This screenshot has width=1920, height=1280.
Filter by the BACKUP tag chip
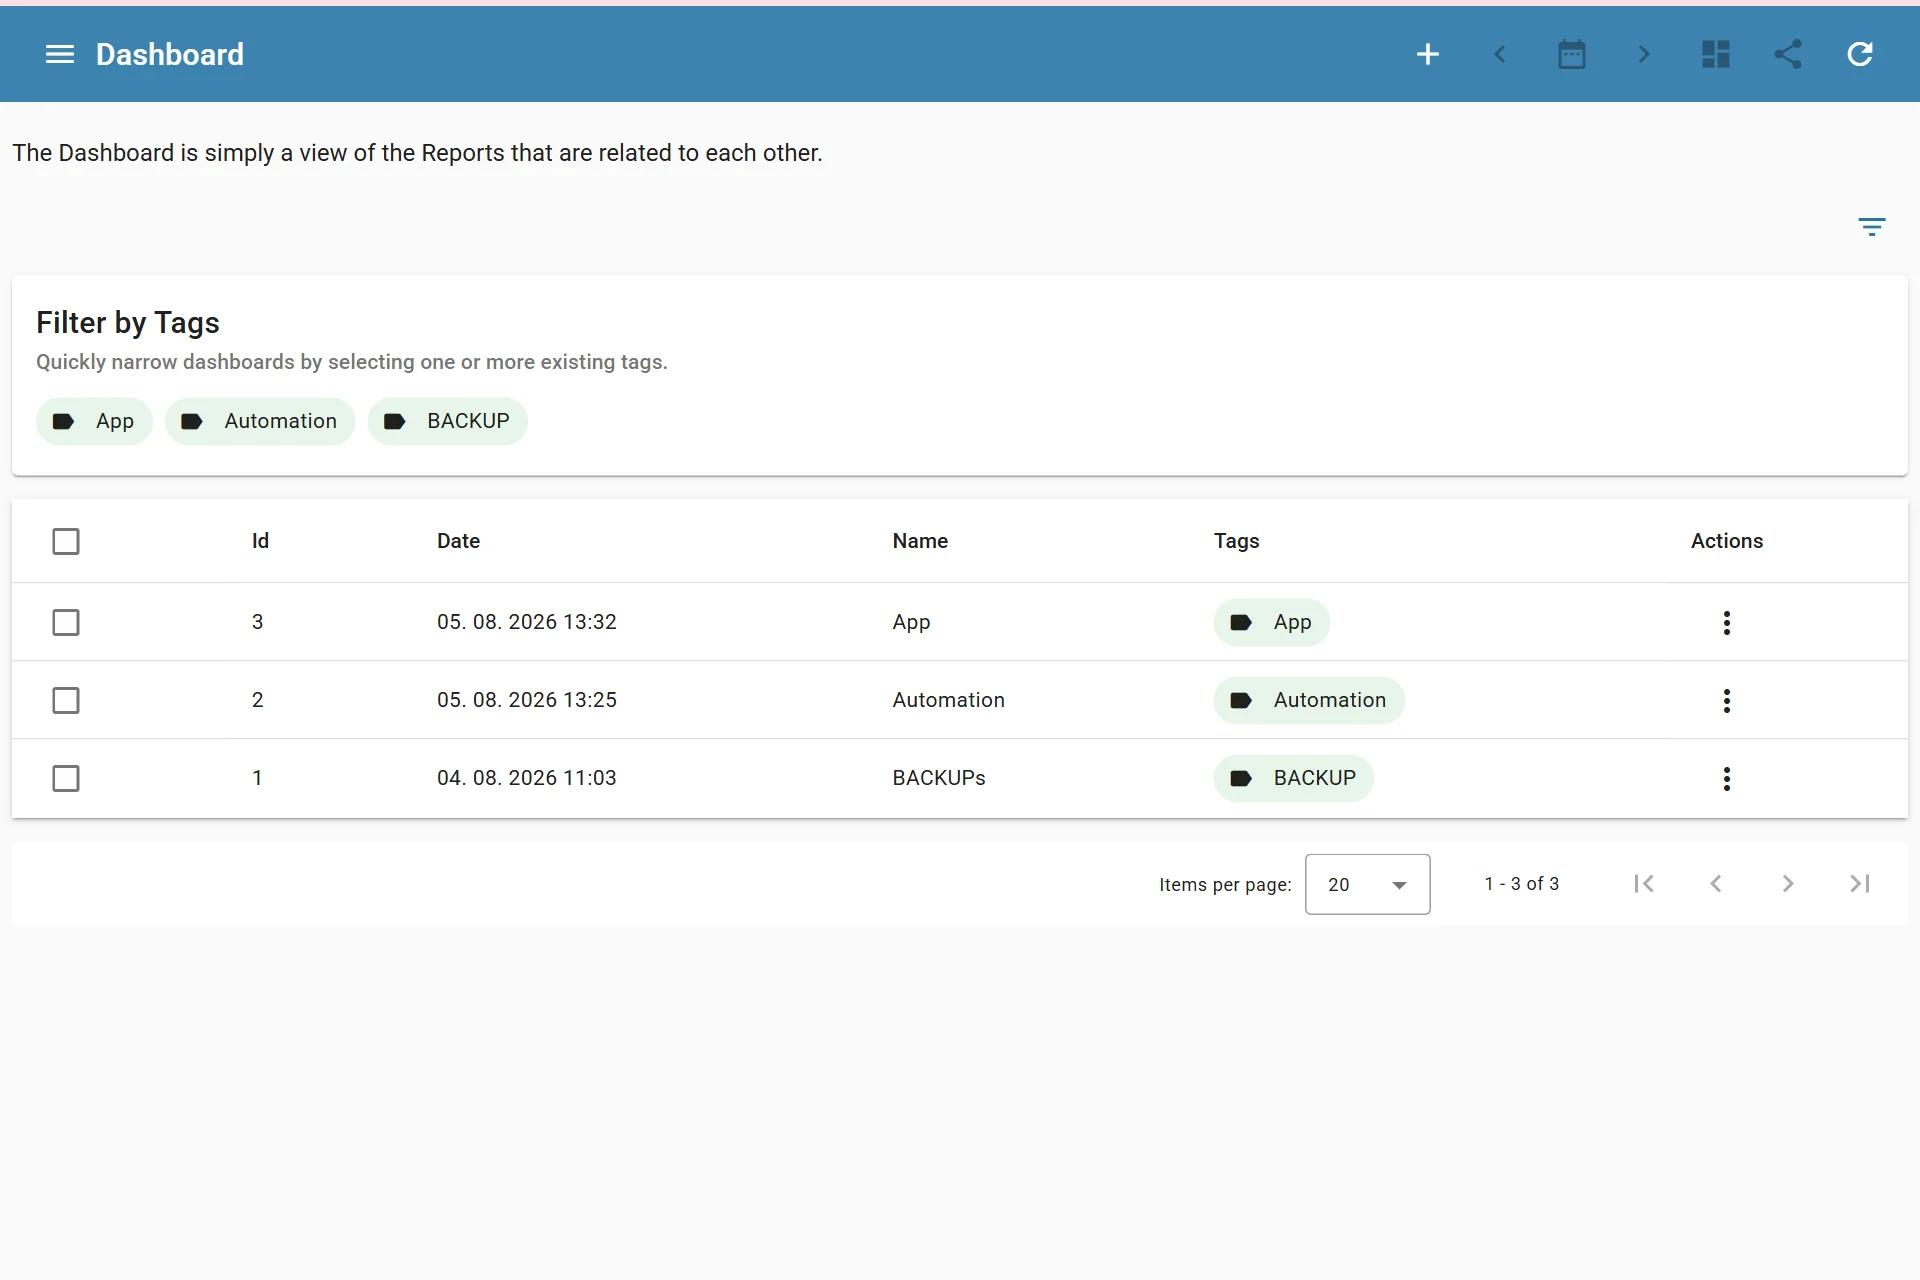(447, 421)
